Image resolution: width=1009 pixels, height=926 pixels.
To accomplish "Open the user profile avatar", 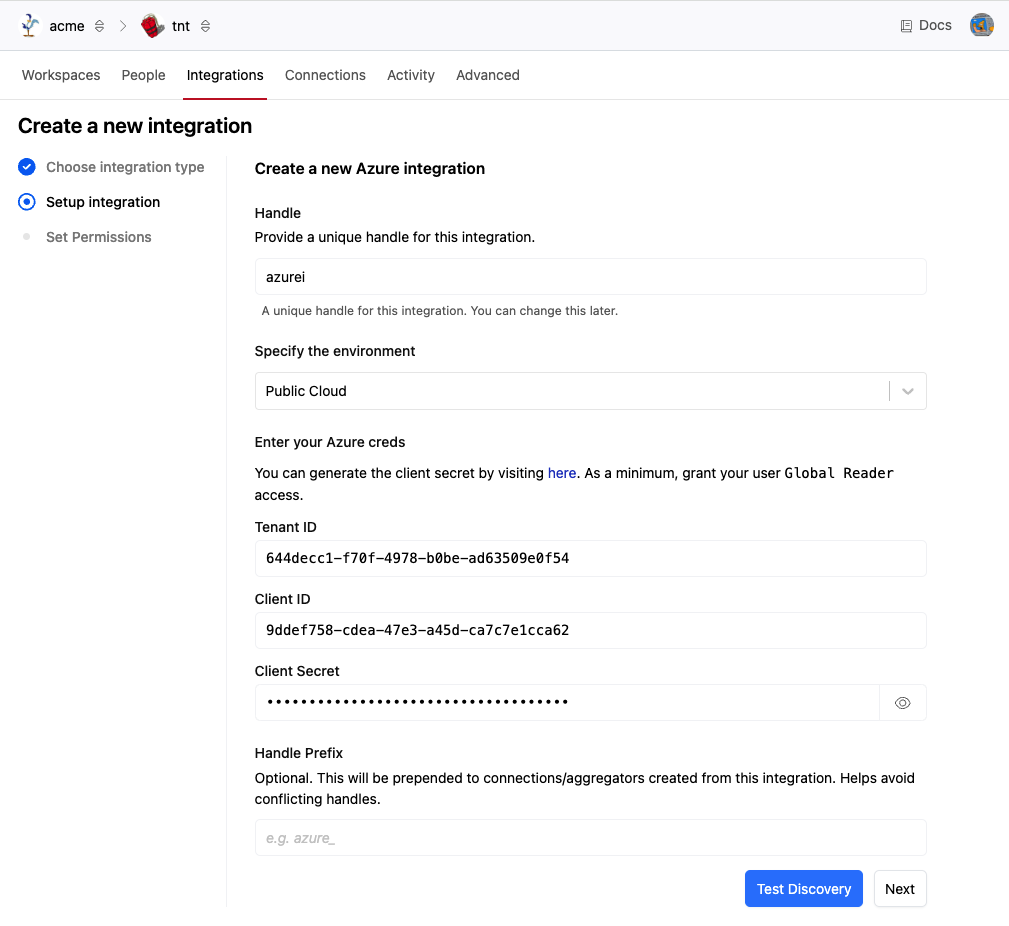I will tap(981, 26).
